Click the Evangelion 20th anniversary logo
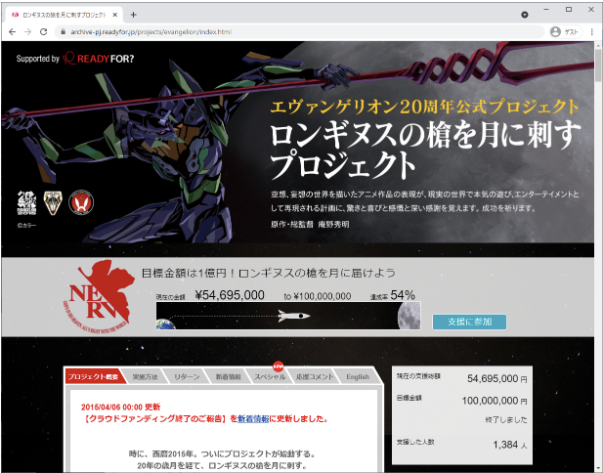The image size is (603, 473). click(x=27, y=203)
